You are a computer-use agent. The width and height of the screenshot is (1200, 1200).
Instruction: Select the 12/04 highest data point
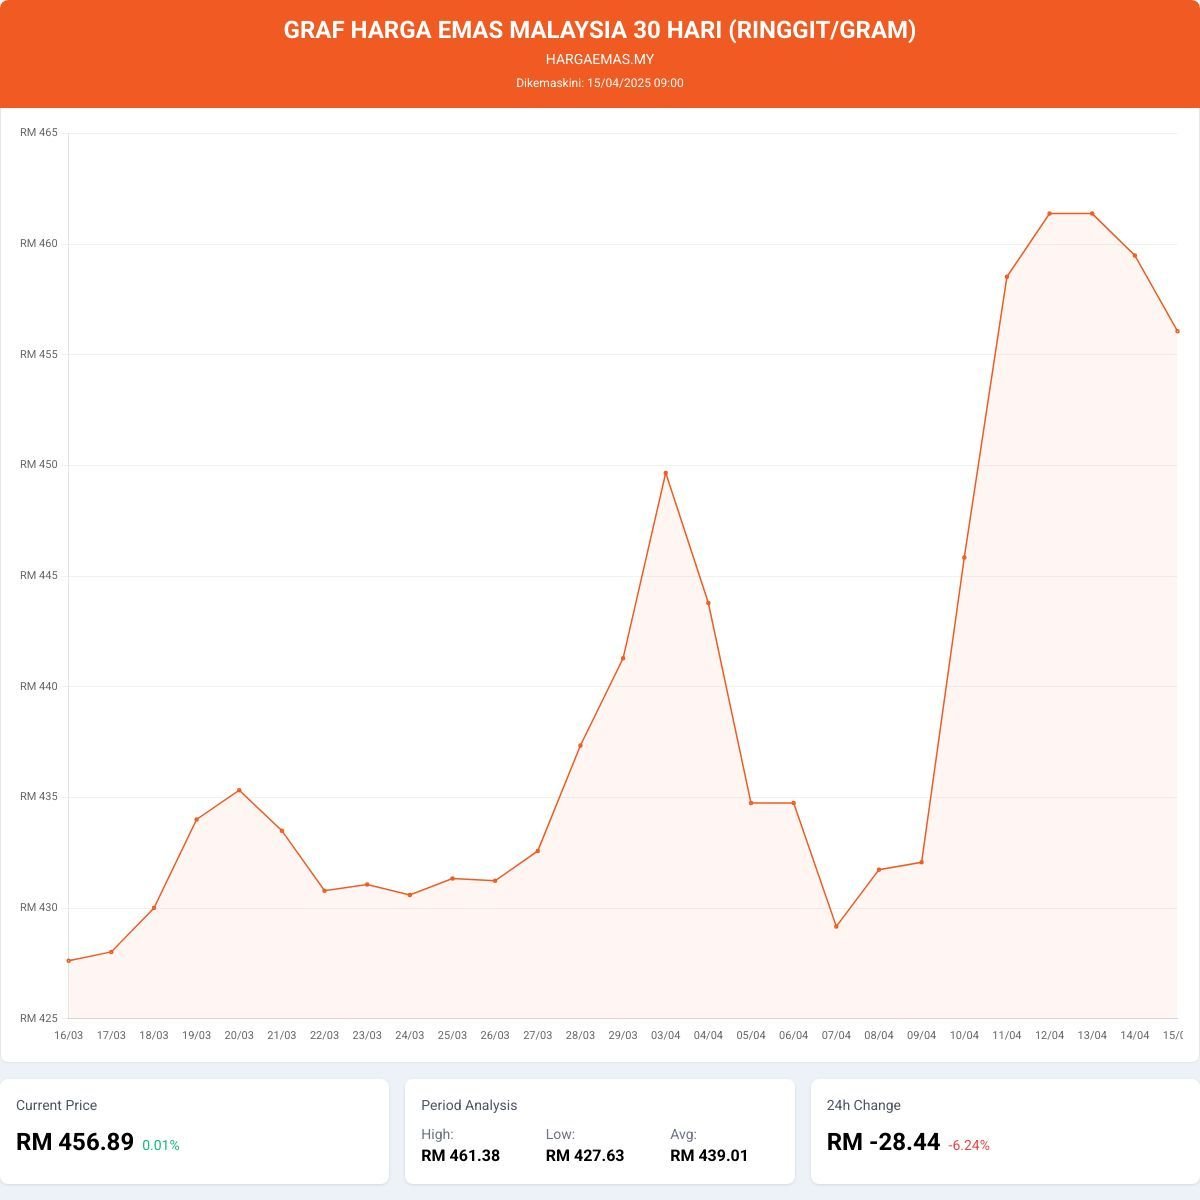coord(1049,213)
